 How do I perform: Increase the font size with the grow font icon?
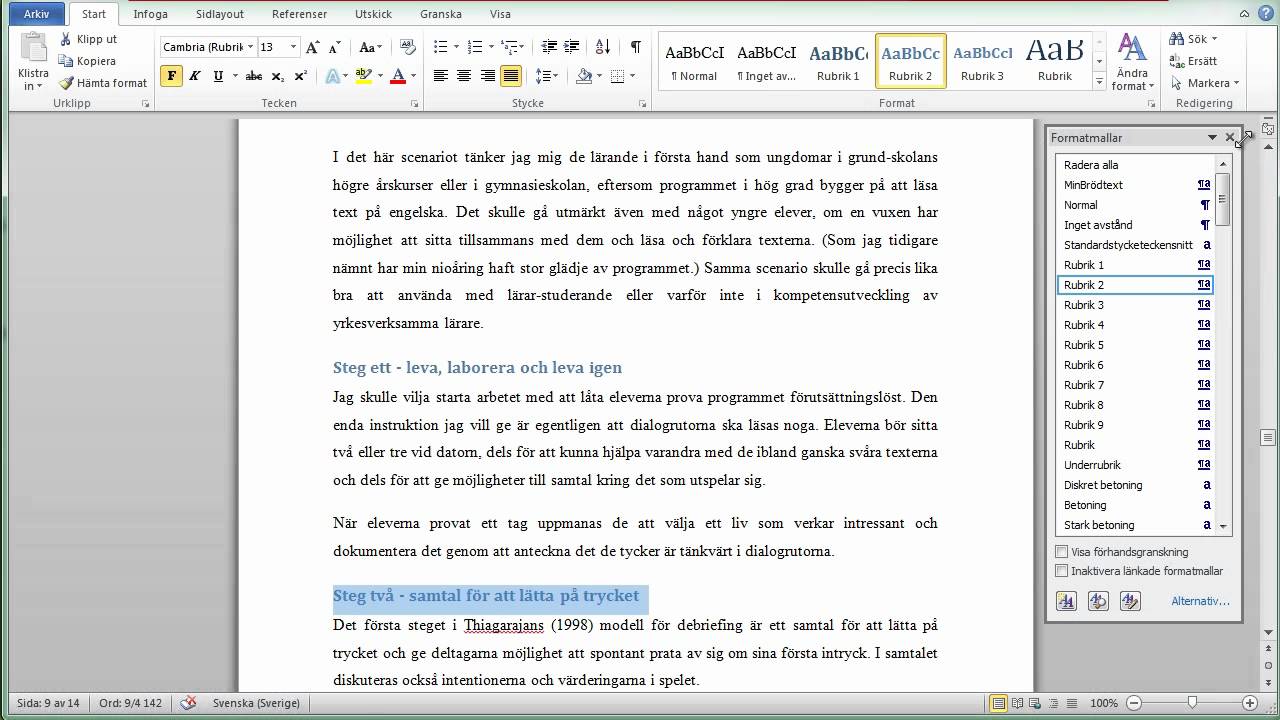coord(313,47)
